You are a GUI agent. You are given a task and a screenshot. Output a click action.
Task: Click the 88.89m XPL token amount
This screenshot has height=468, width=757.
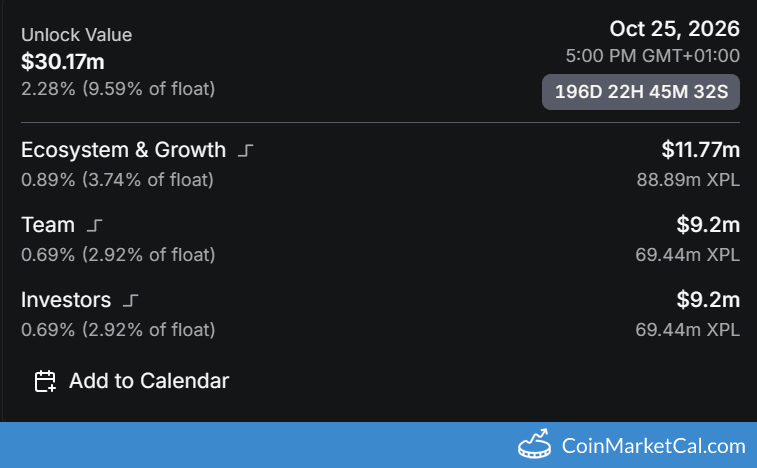point(688,180)
